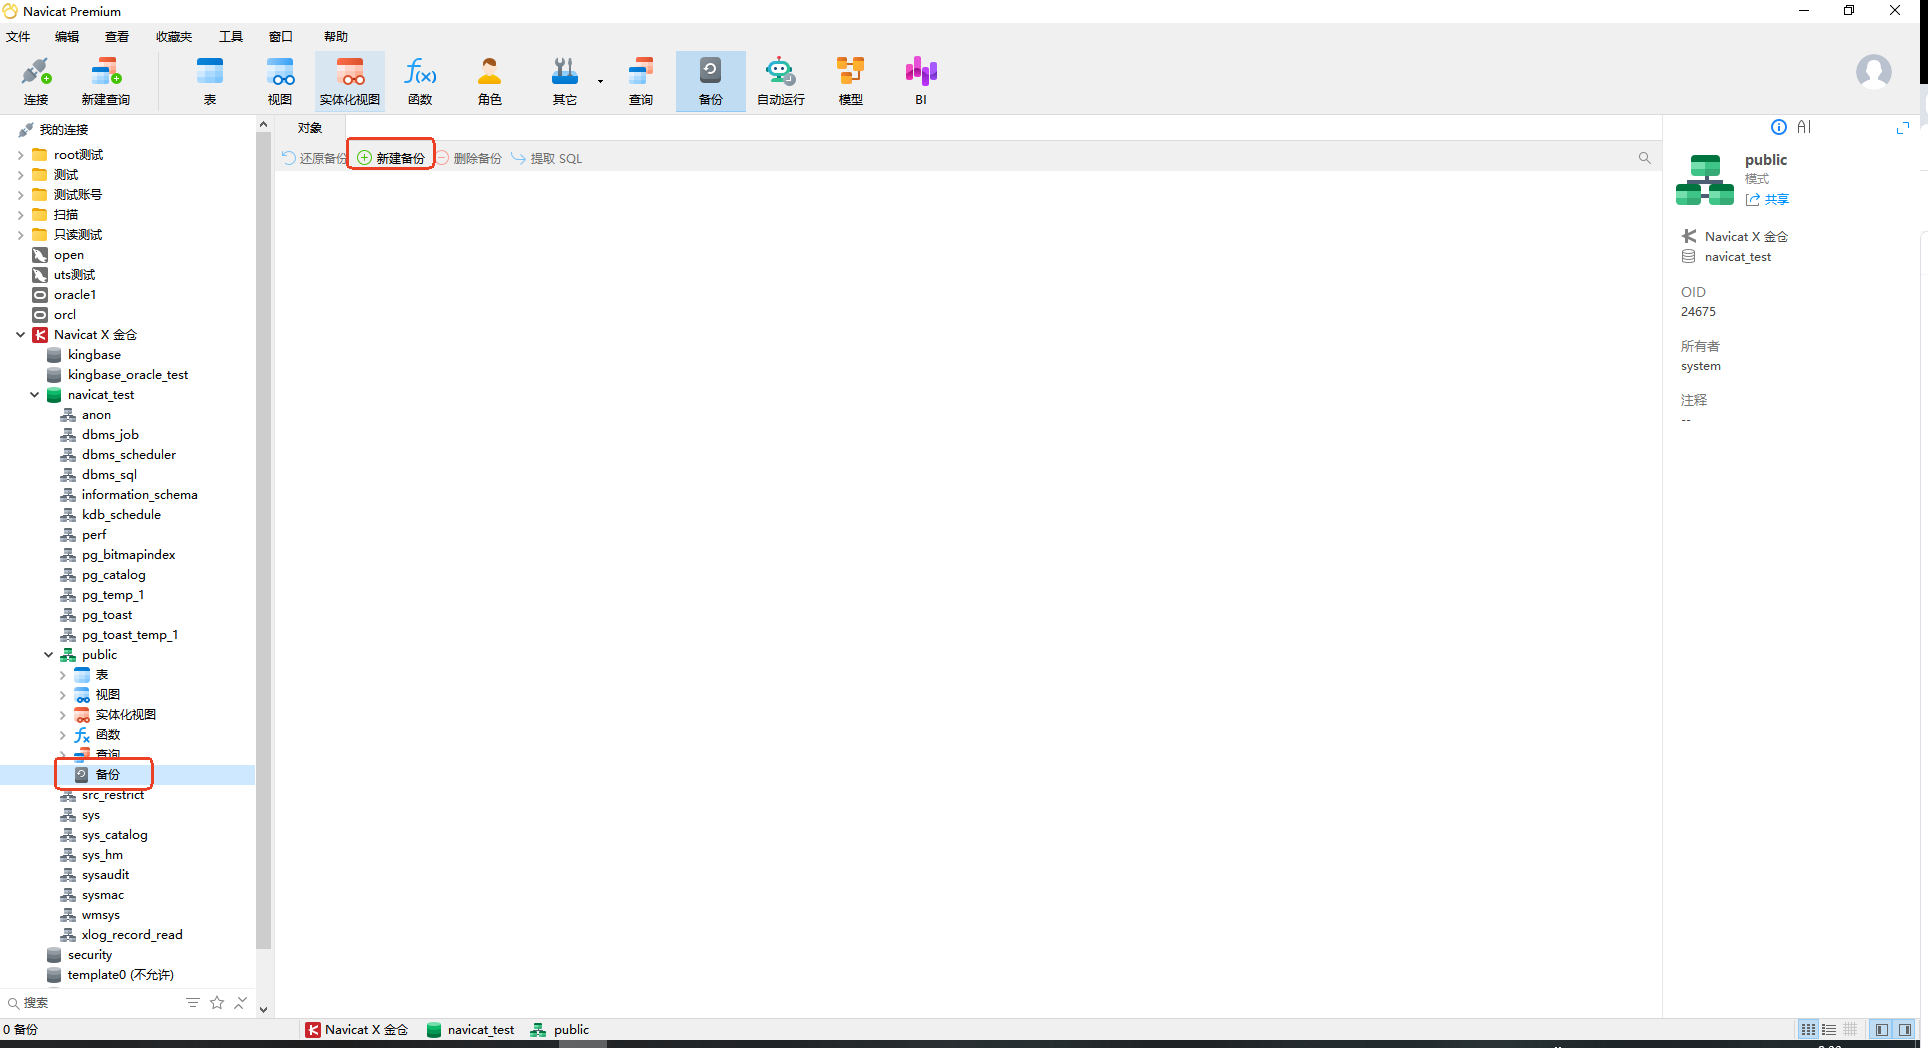The height and width of the screenshot is (1048, 1928).
Task: Expand the 实体化视图 node under public
Action: [63, 715]
